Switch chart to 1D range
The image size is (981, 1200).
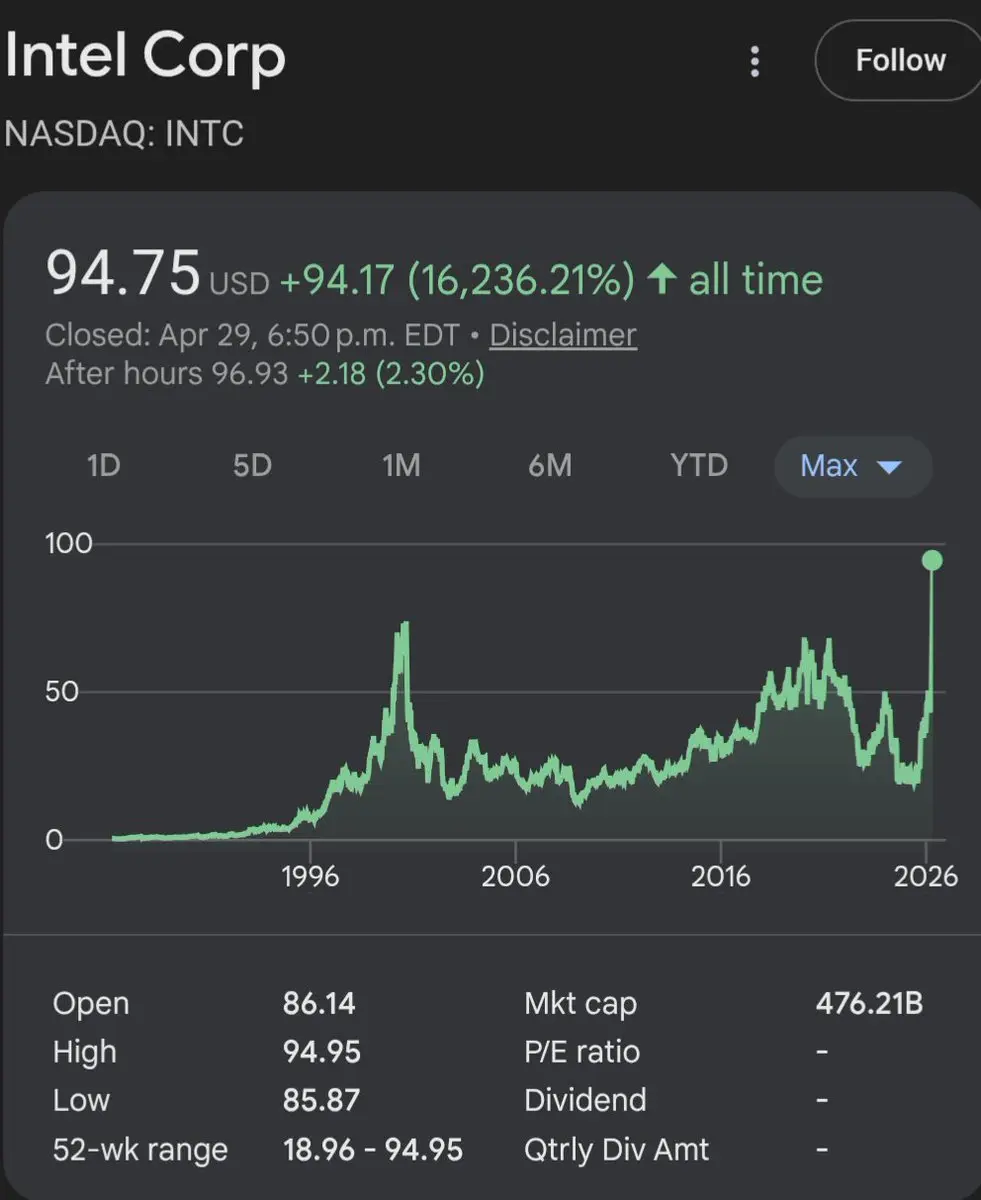(x=104, y=466)
